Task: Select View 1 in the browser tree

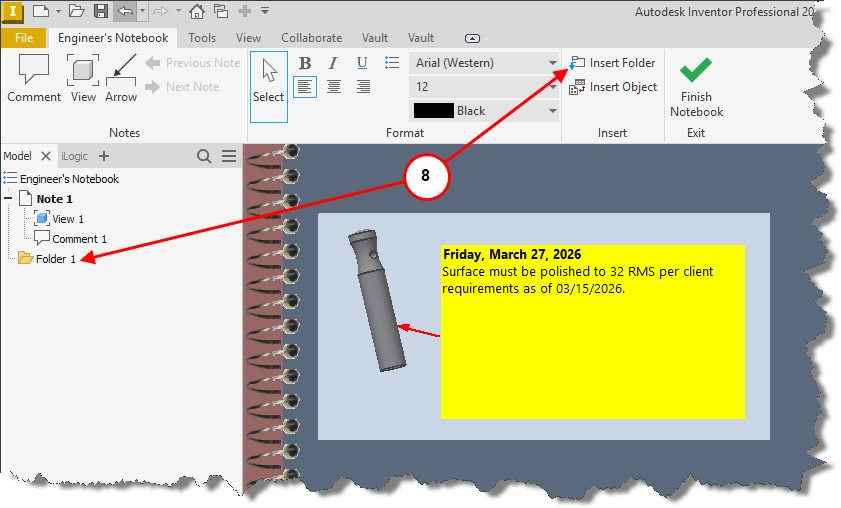Action: click(68, 219)
